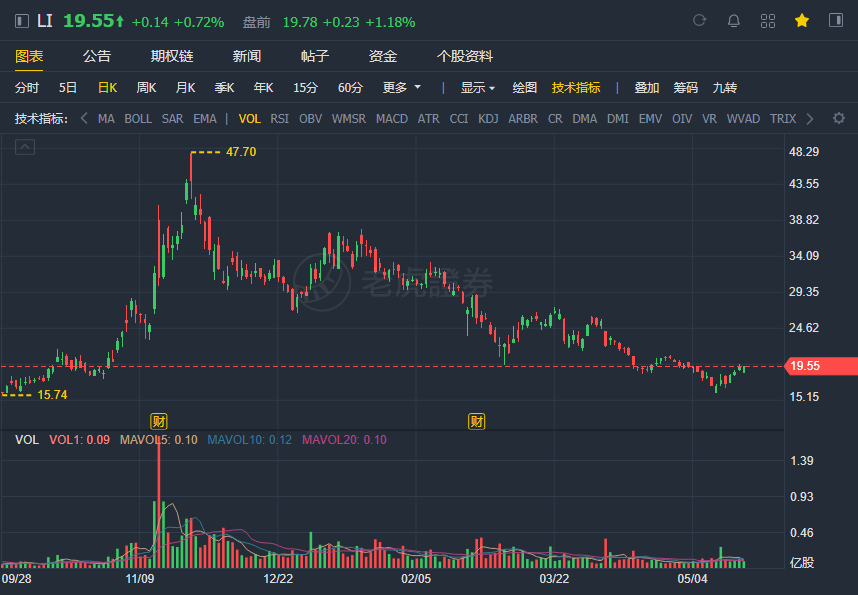858x595 pixels.
Task: Click the 绘图 drawing button
Action: coord(524,88)
